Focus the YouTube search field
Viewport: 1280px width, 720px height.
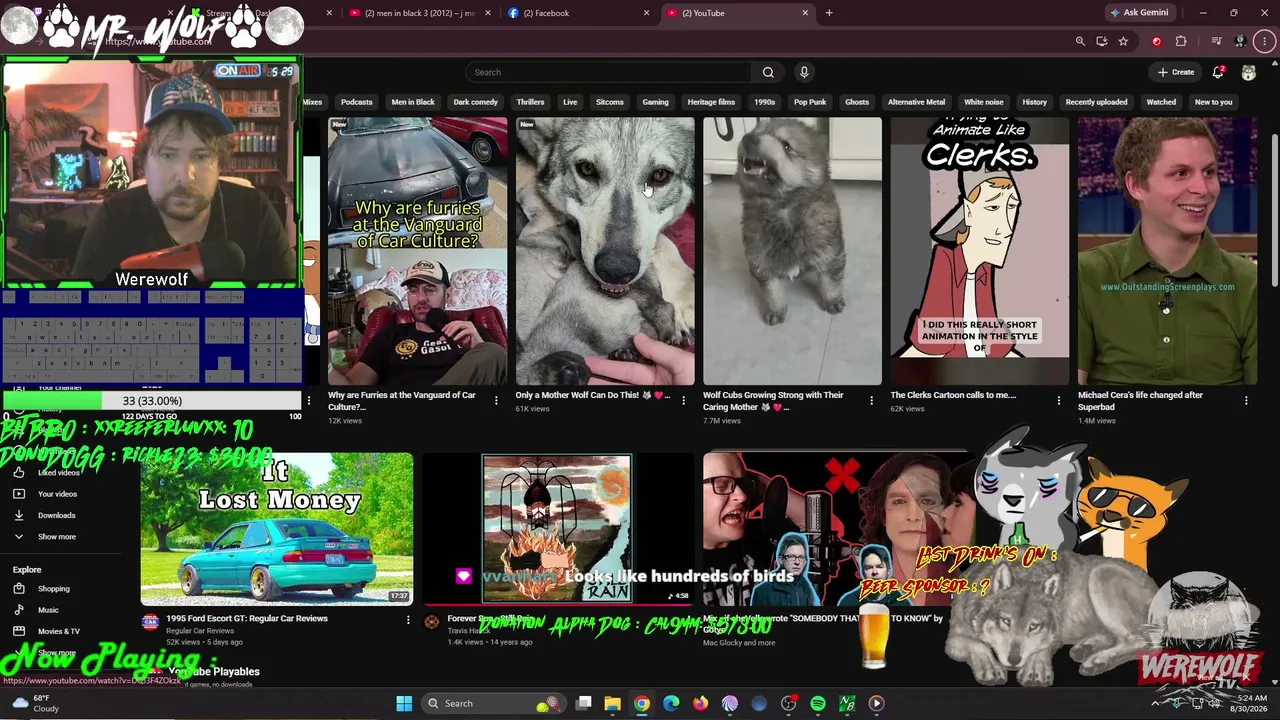pos(610,72)
